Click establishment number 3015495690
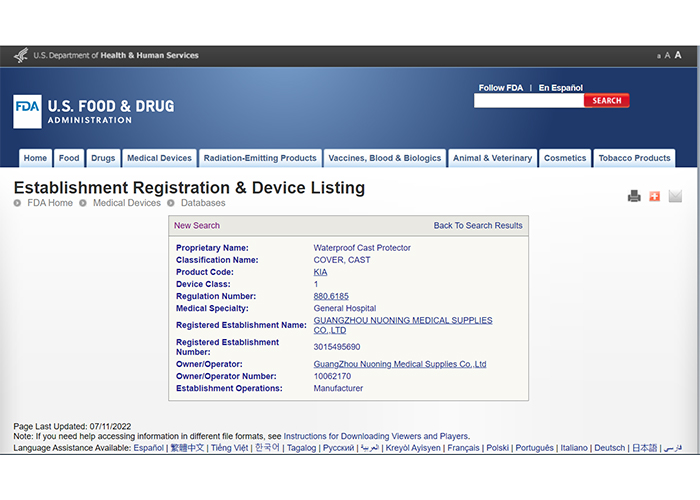Screen dimensions: 700x500 pyautogui.click(x=337, y=347)
